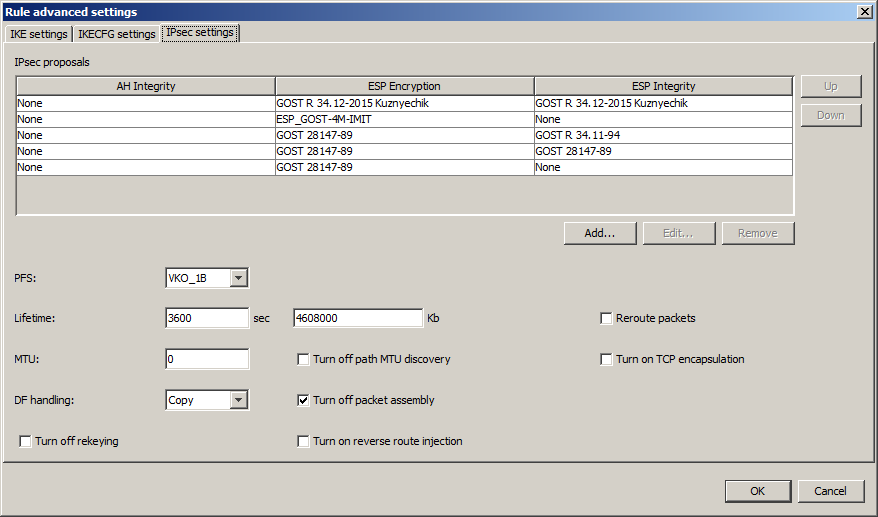Move proposal Down
The image size is (878, 517).
[830, 115]
